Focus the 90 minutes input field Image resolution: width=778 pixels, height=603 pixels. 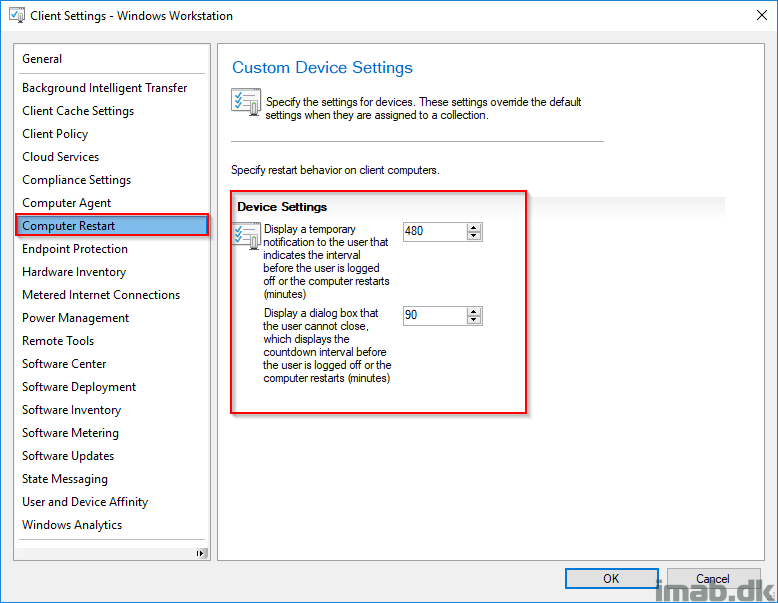[x=435, y=316]
